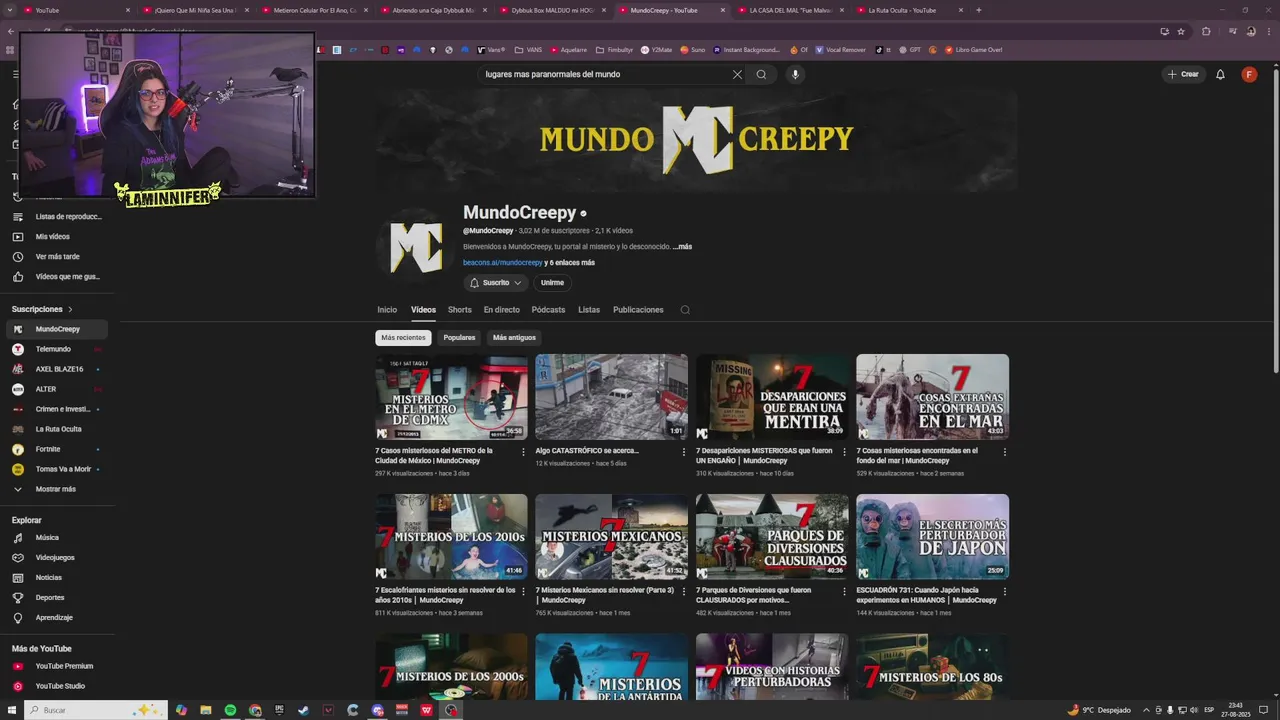1280x720 pixels.
Task: Switch to the Pódcasts tab
Action: point(548,310)
